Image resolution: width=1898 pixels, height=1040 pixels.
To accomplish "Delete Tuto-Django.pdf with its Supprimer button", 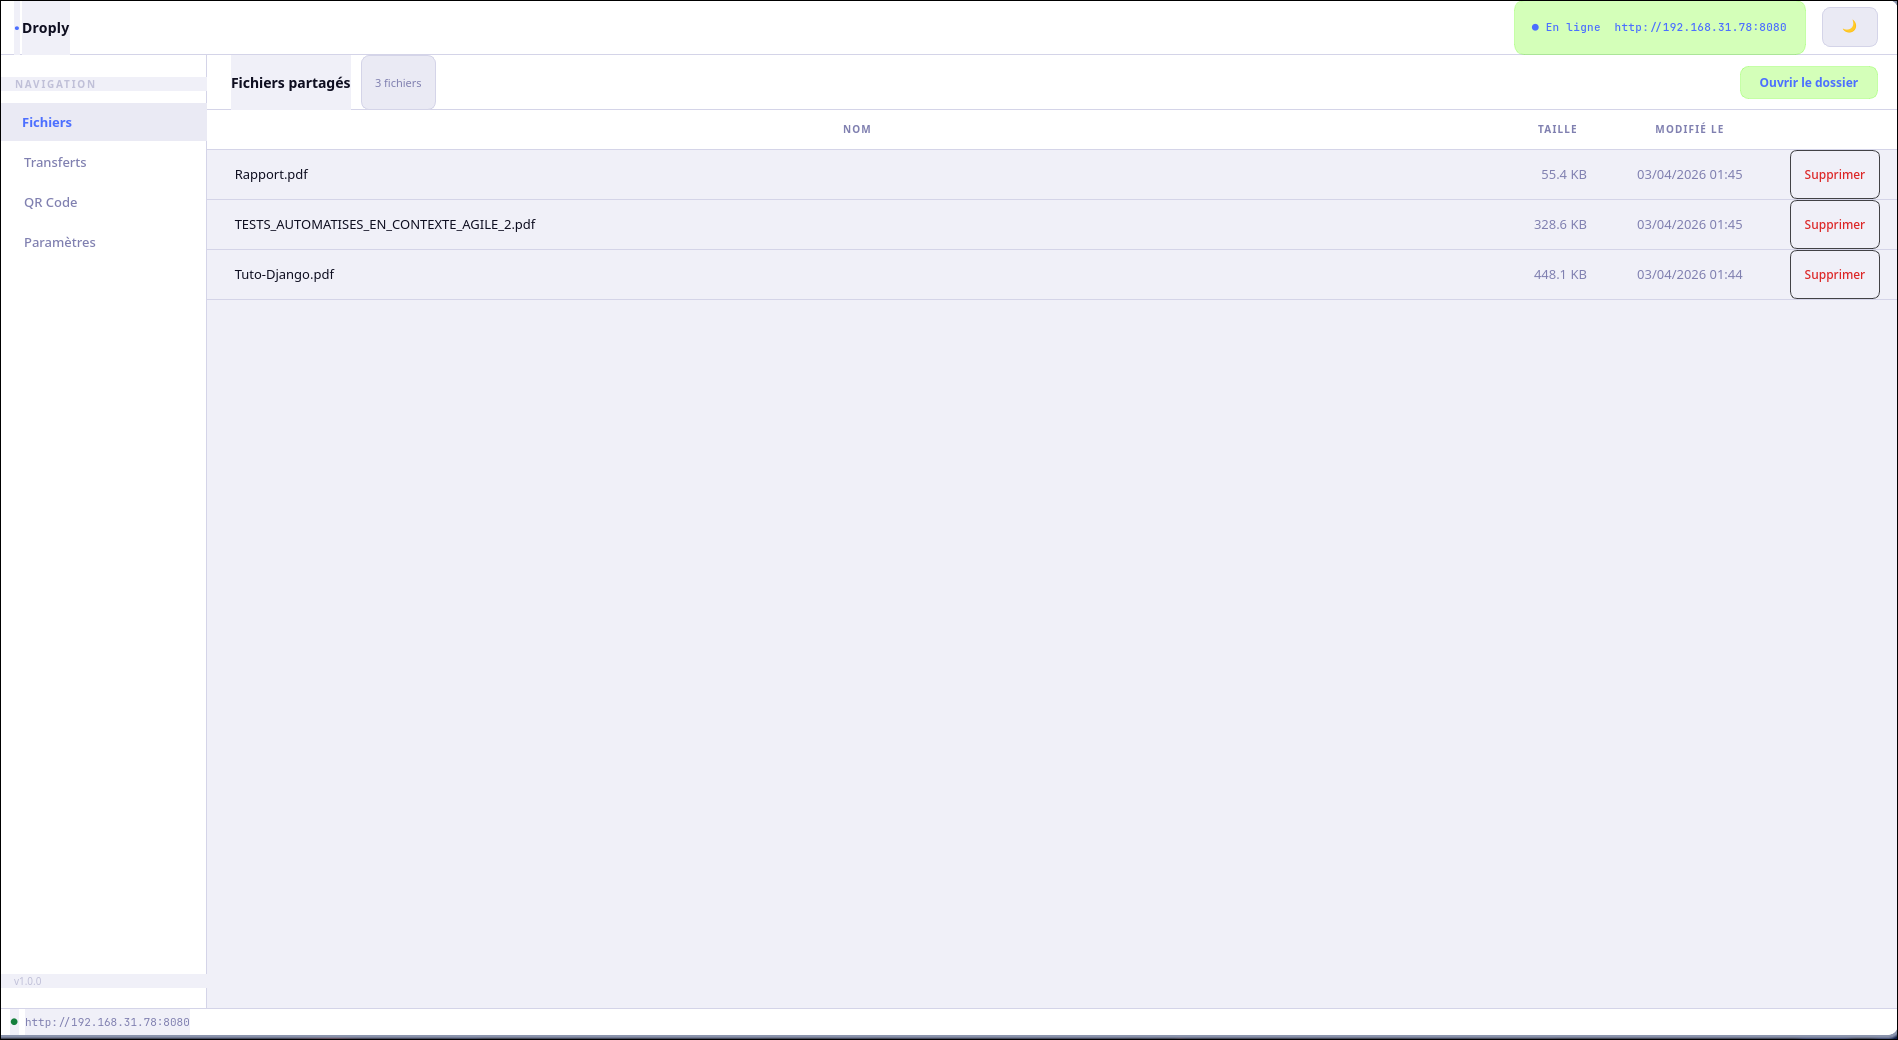I will [1834, 274].
